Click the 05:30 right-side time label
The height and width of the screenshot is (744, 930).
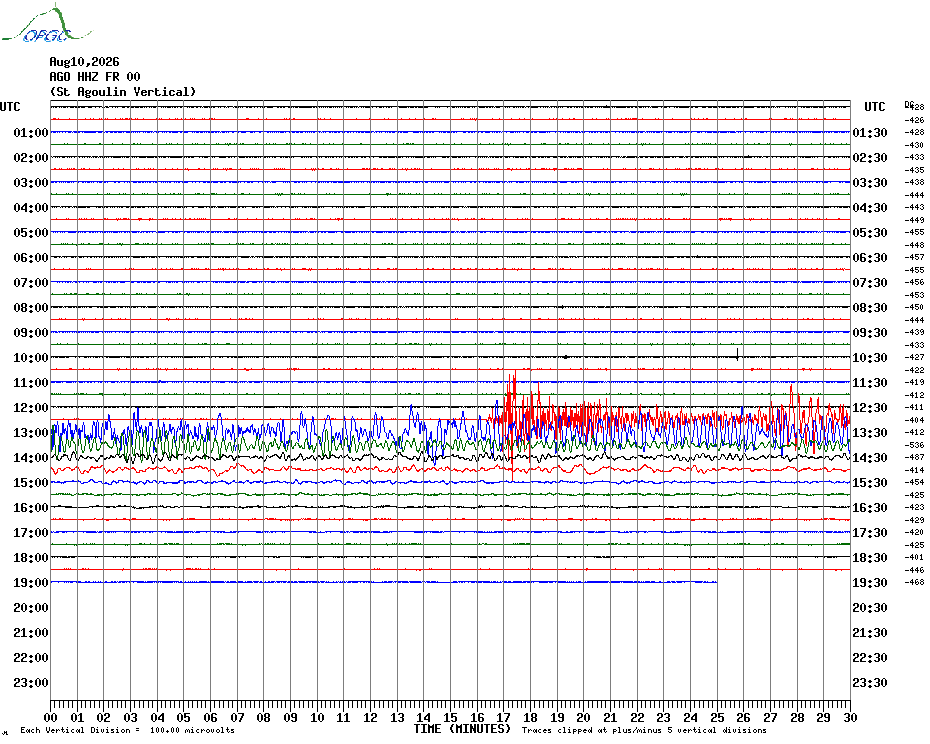tap(870, 233)
